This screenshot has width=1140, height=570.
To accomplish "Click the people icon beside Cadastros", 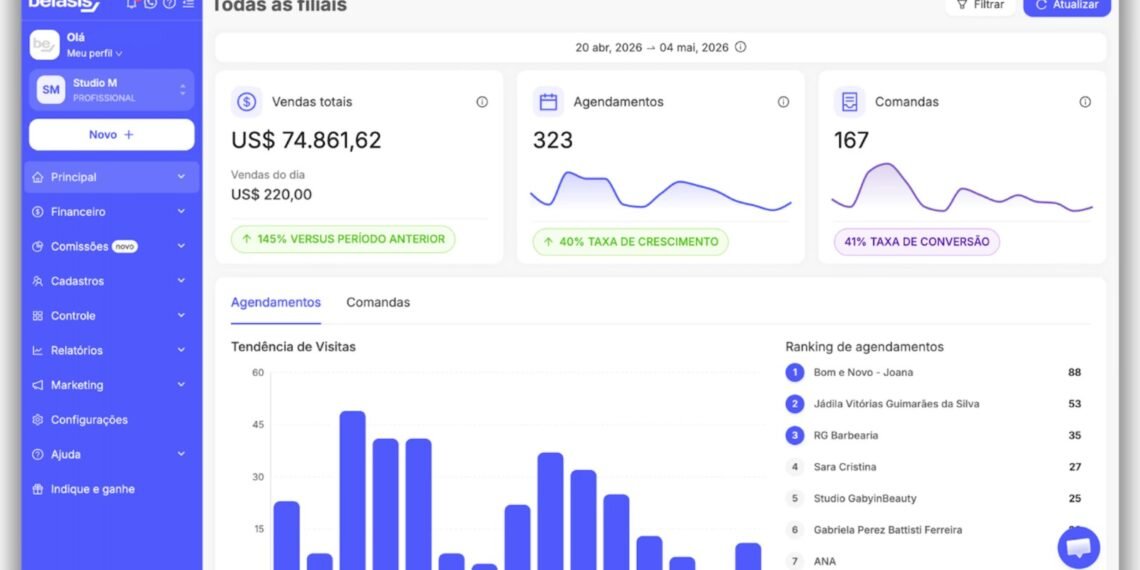I will (38, 281).
